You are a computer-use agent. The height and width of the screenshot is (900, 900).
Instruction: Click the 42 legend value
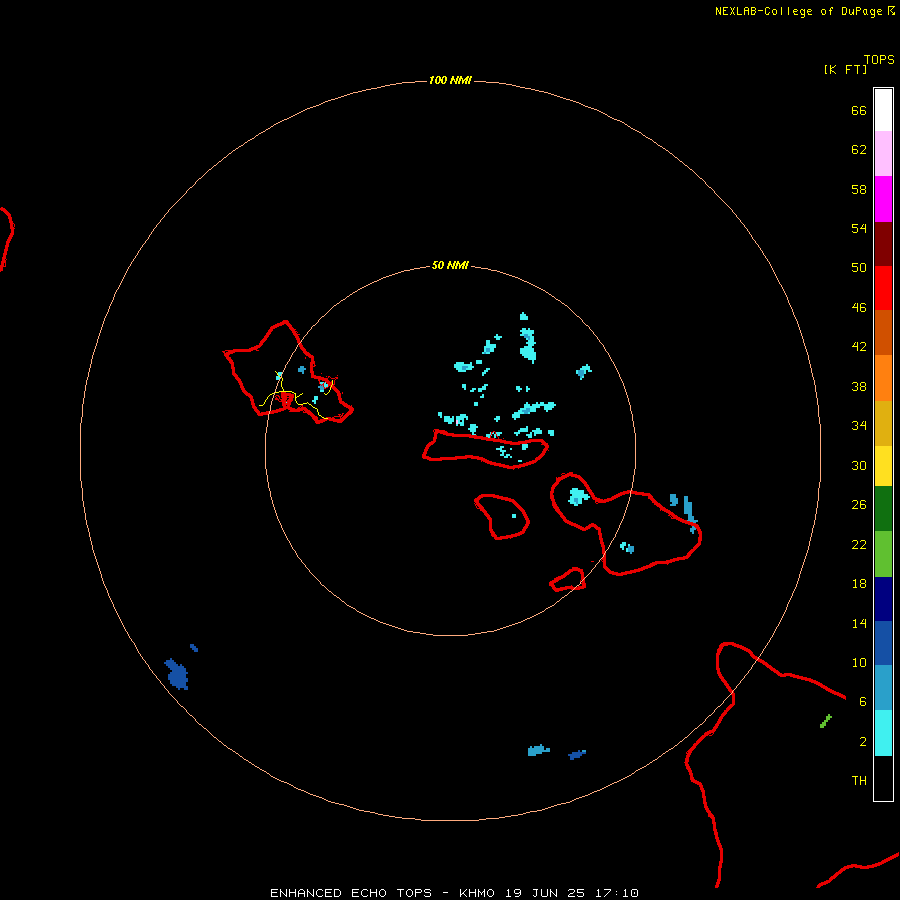[x=859, y=347]
